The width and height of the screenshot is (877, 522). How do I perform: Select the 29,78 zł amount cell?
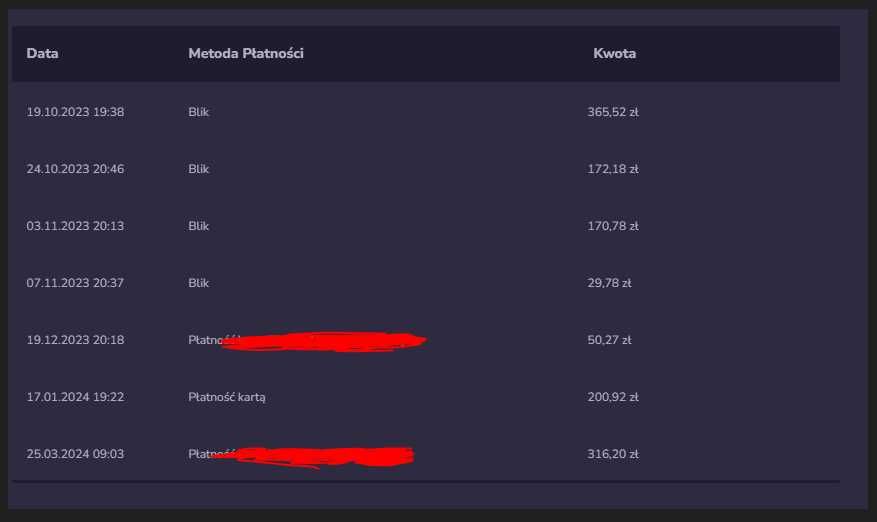pyautogui.click(x=609, y=283)
